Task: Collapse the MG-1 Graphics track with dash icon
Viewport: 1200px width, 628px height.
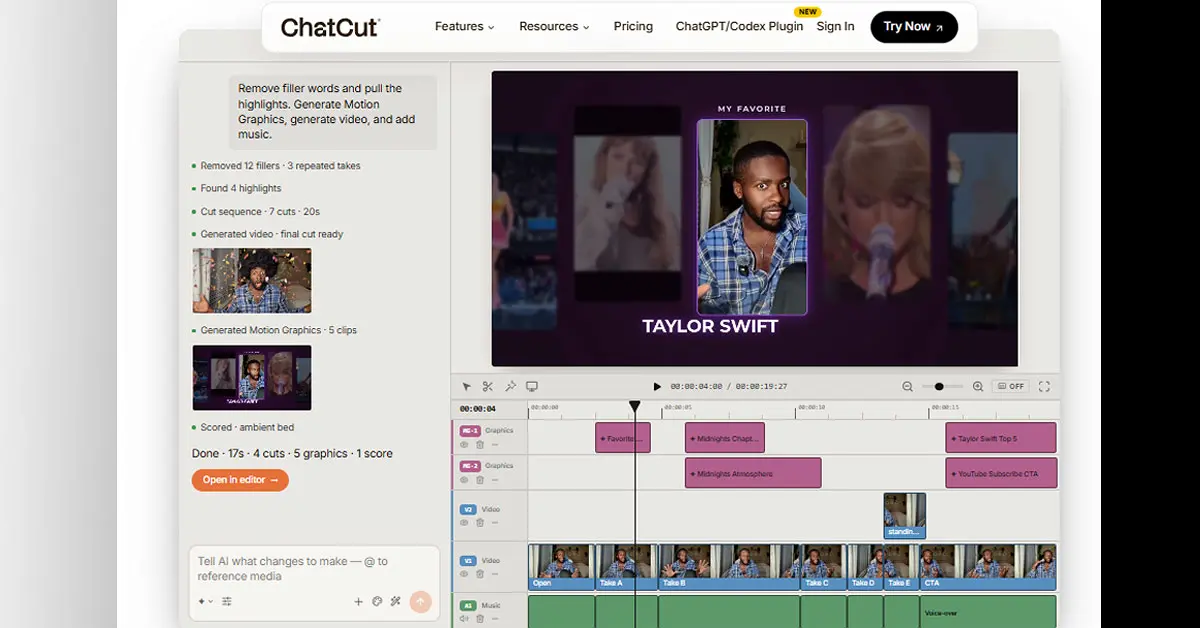Action: 495,444
